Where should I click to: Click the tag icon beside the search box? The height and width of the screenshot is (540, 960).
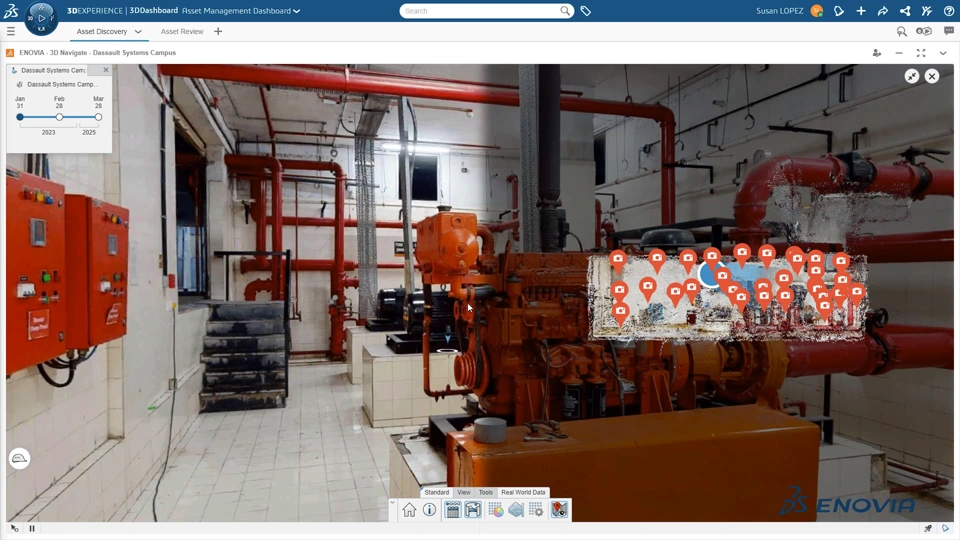585,11
